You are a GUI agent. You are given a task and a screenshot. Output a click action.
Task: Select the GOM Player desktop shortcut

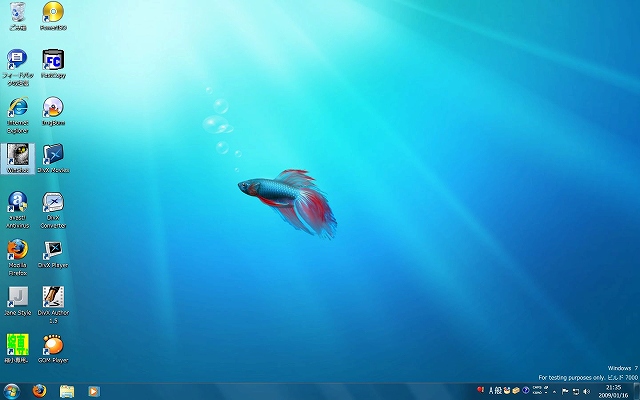coord(53,349)
